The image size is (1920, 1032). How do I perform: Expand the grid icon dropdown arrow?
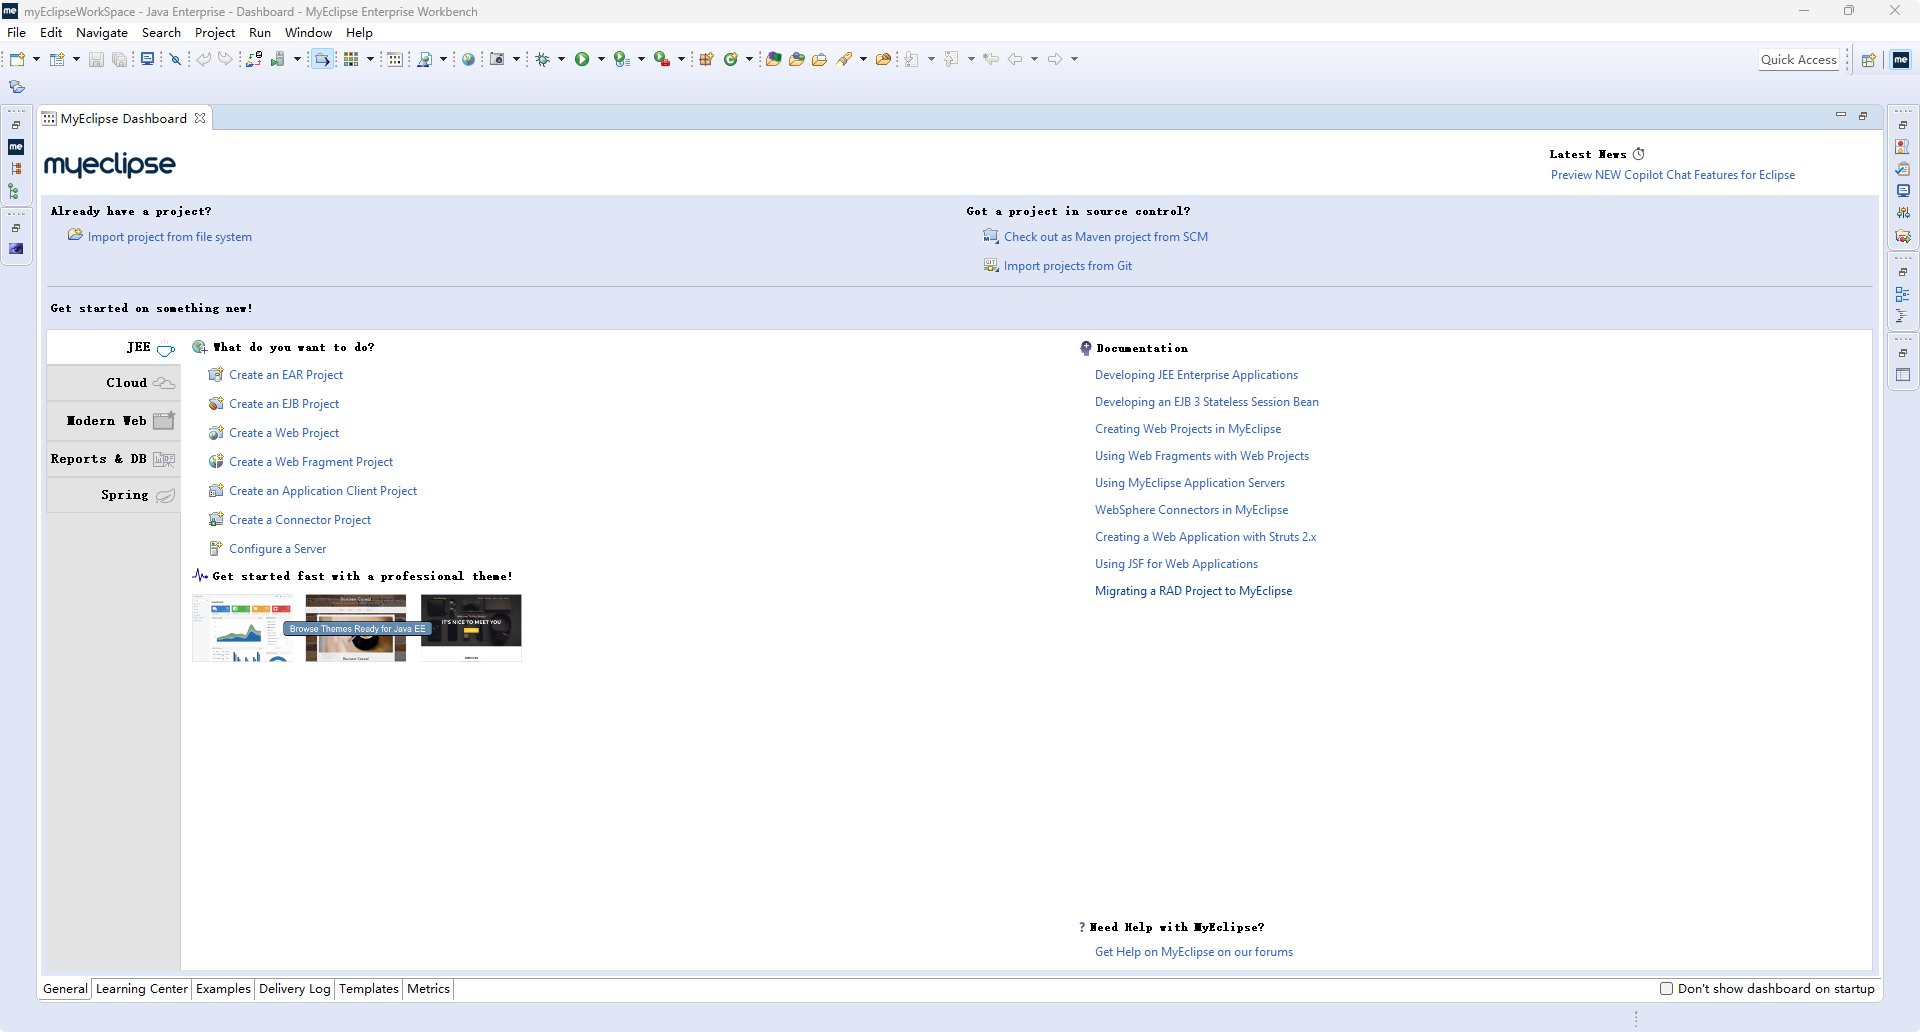pos(370,59)
